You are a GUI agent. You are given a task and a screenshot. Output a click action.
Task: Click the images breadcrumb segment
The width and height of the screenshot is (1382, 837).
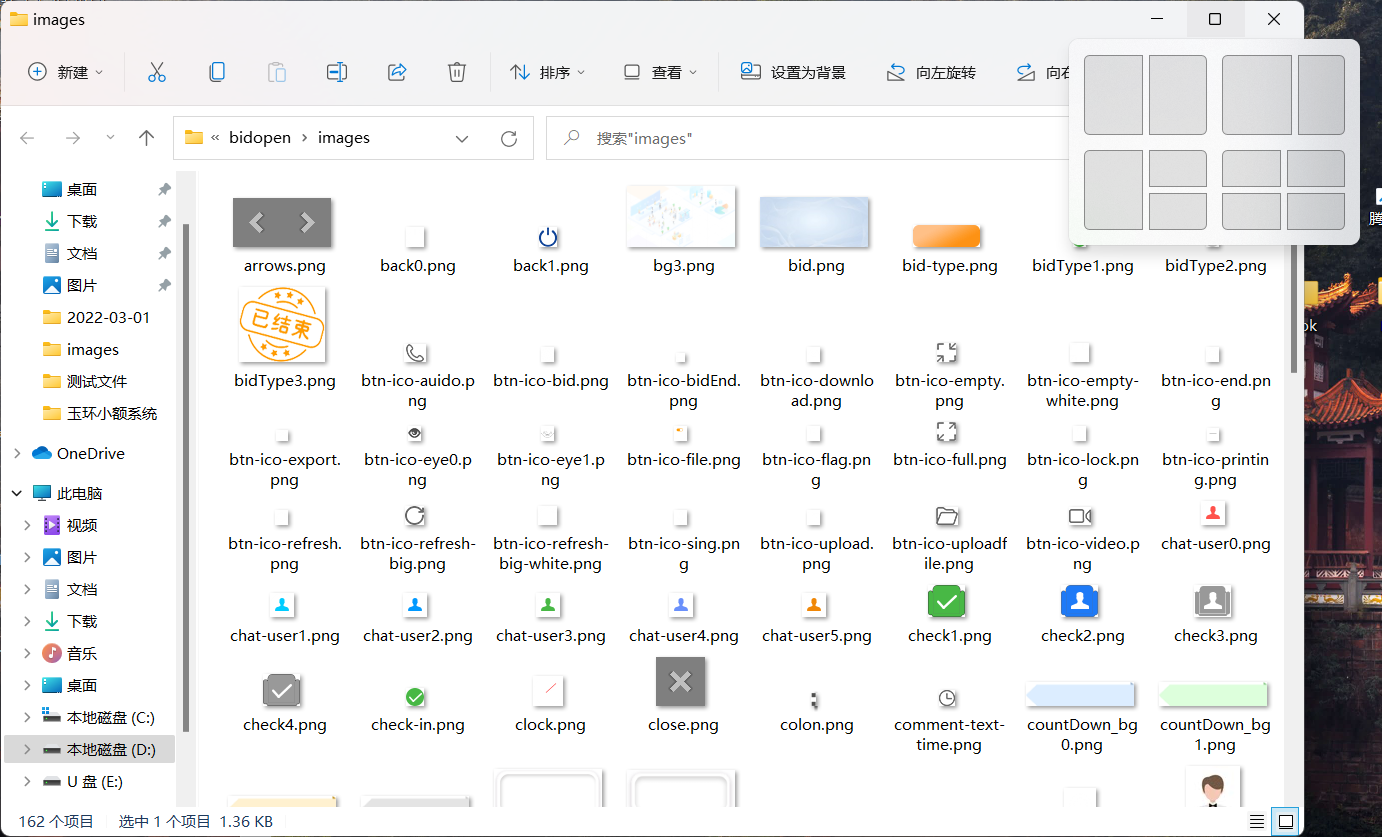pos(344,138)
